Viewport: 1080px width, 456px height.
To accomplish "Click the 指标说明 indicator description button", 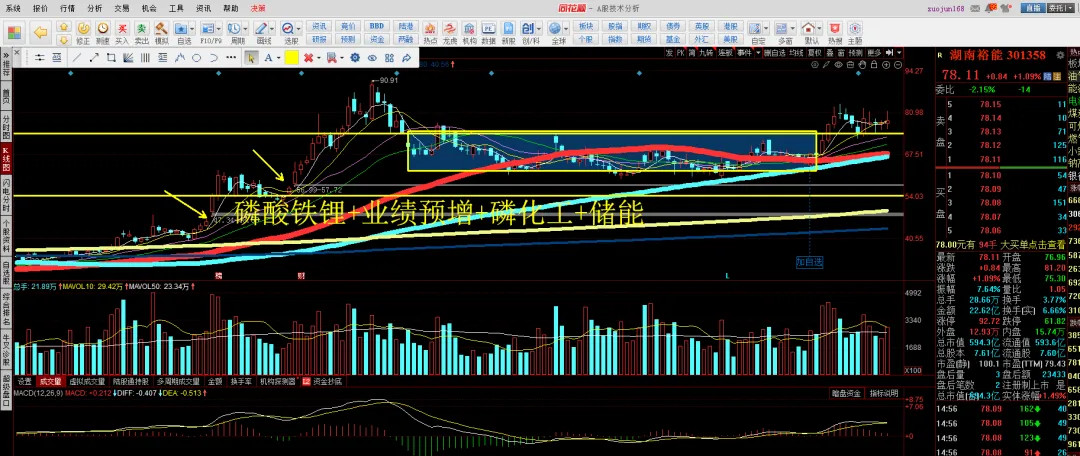I will coord(883,393).
